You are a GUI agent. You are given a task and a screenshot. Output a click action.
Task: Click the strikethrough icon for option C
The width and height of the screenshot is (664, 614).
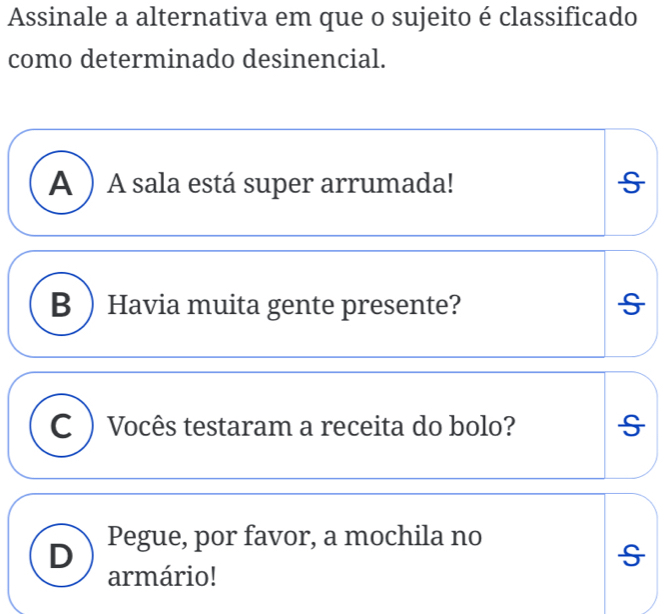point(630,426)
